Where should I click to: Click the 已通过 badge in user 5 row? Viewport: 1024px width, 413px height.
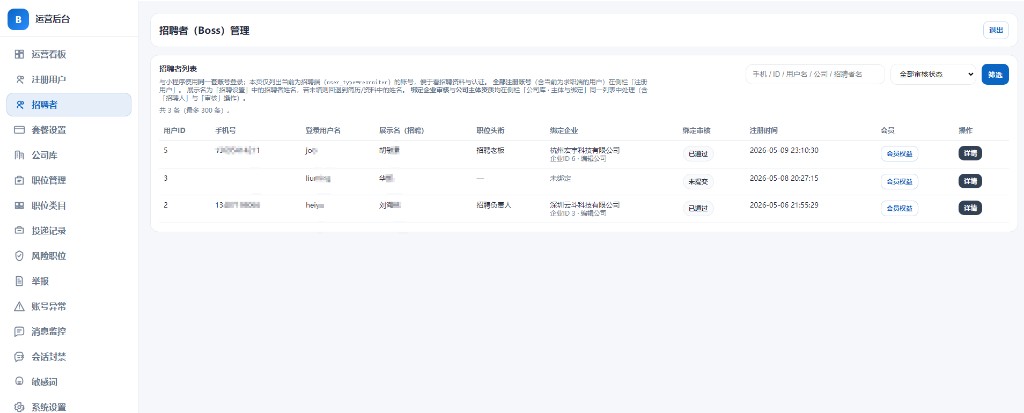click(x=697, y=154)
